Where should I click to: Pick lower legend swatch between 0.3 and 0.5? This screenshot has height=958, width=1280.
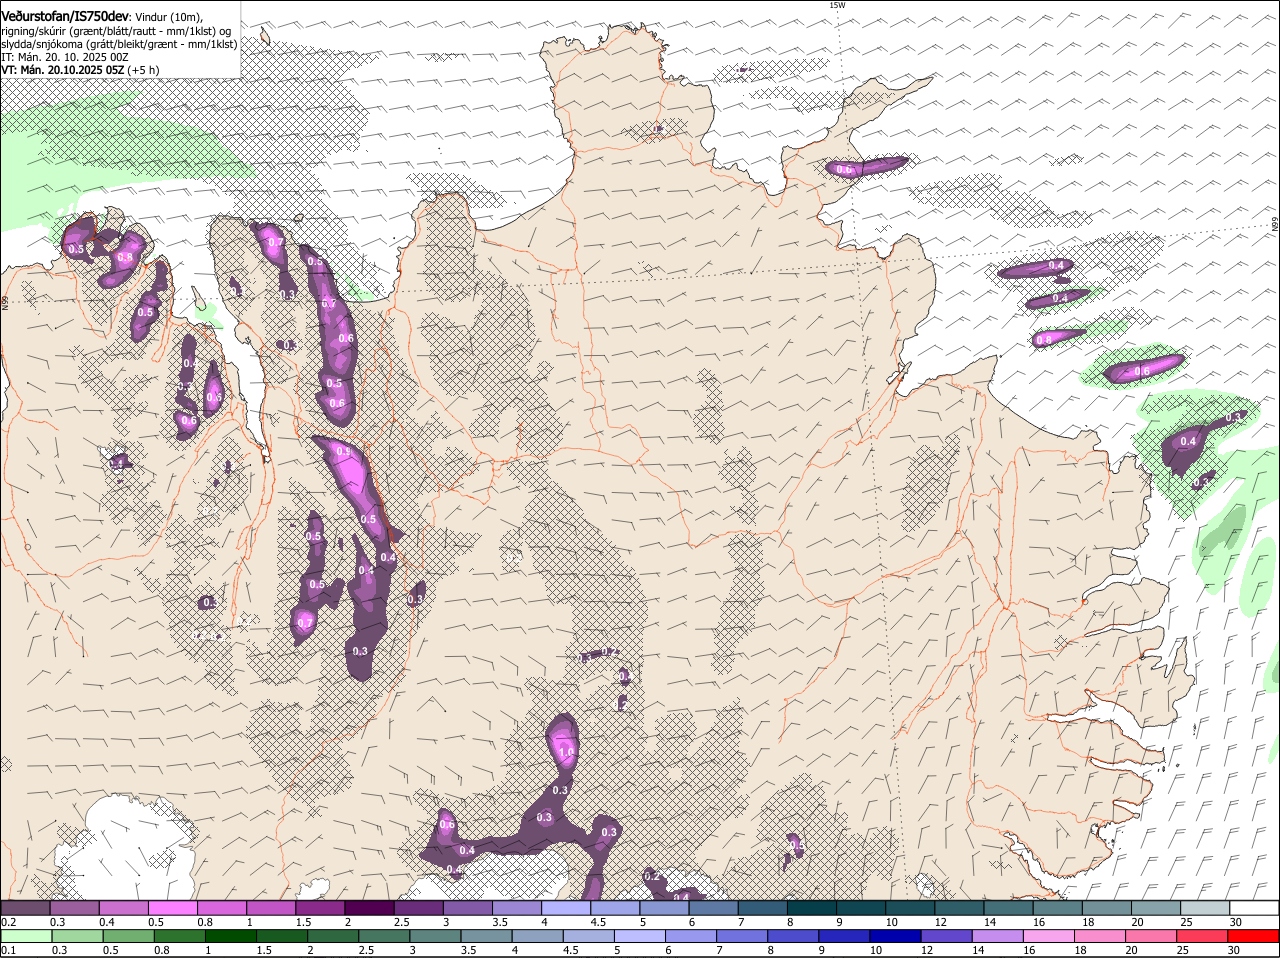[78, 936]
